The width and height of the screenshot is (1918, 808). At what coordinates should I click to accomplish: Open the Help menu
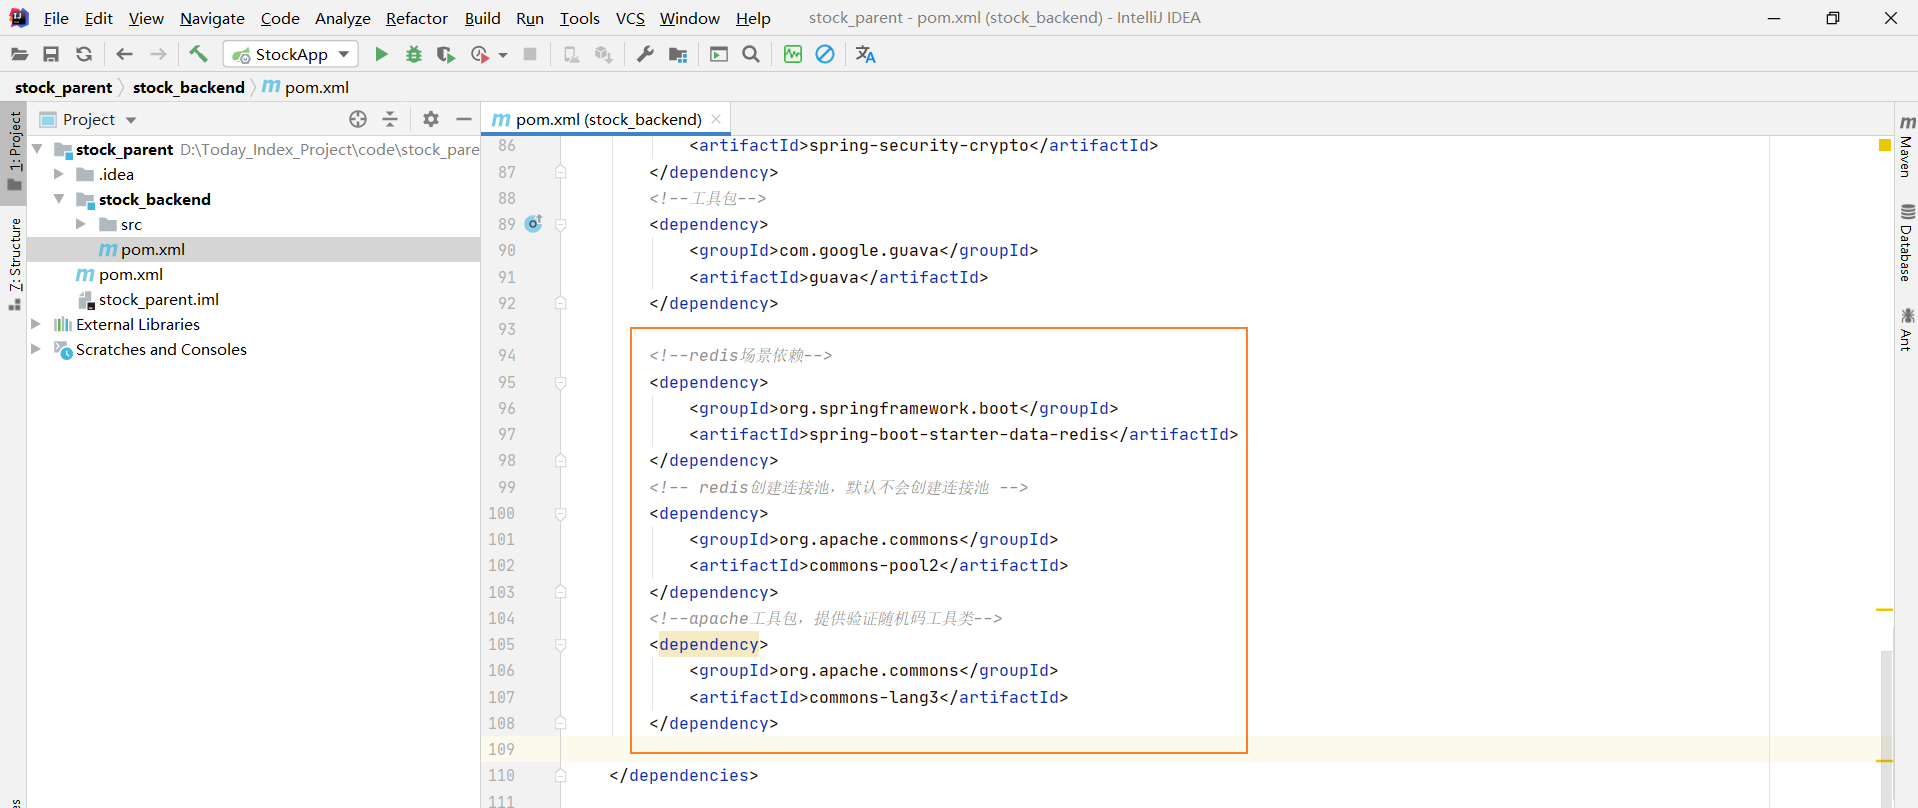753,18
